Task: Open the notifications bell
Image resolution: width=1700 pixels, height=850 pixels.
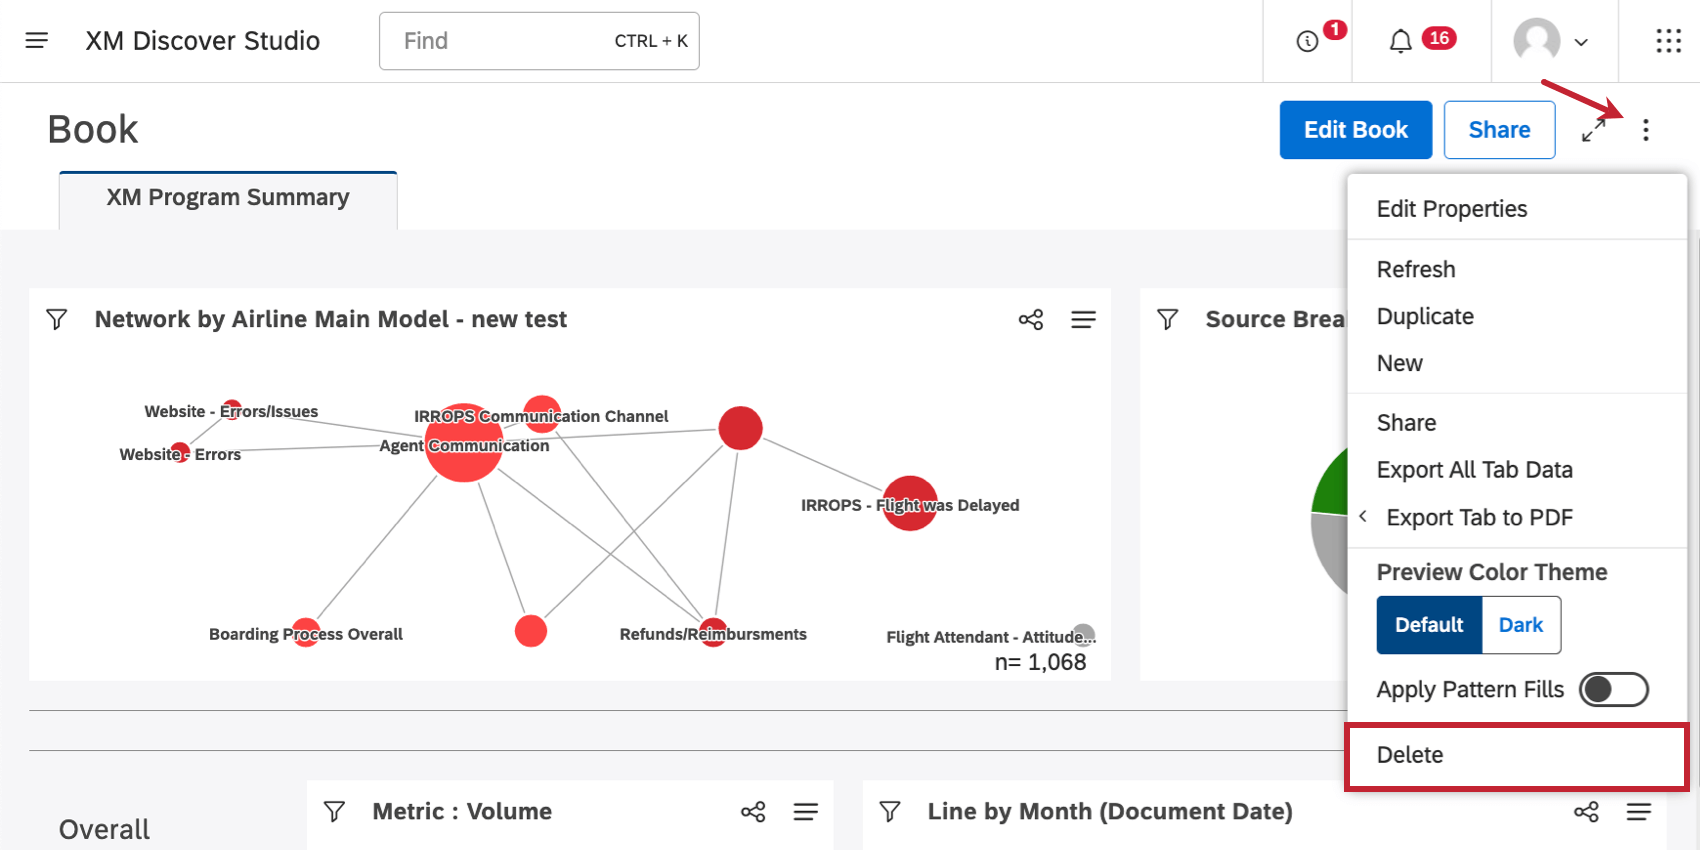Action: 1401,41
